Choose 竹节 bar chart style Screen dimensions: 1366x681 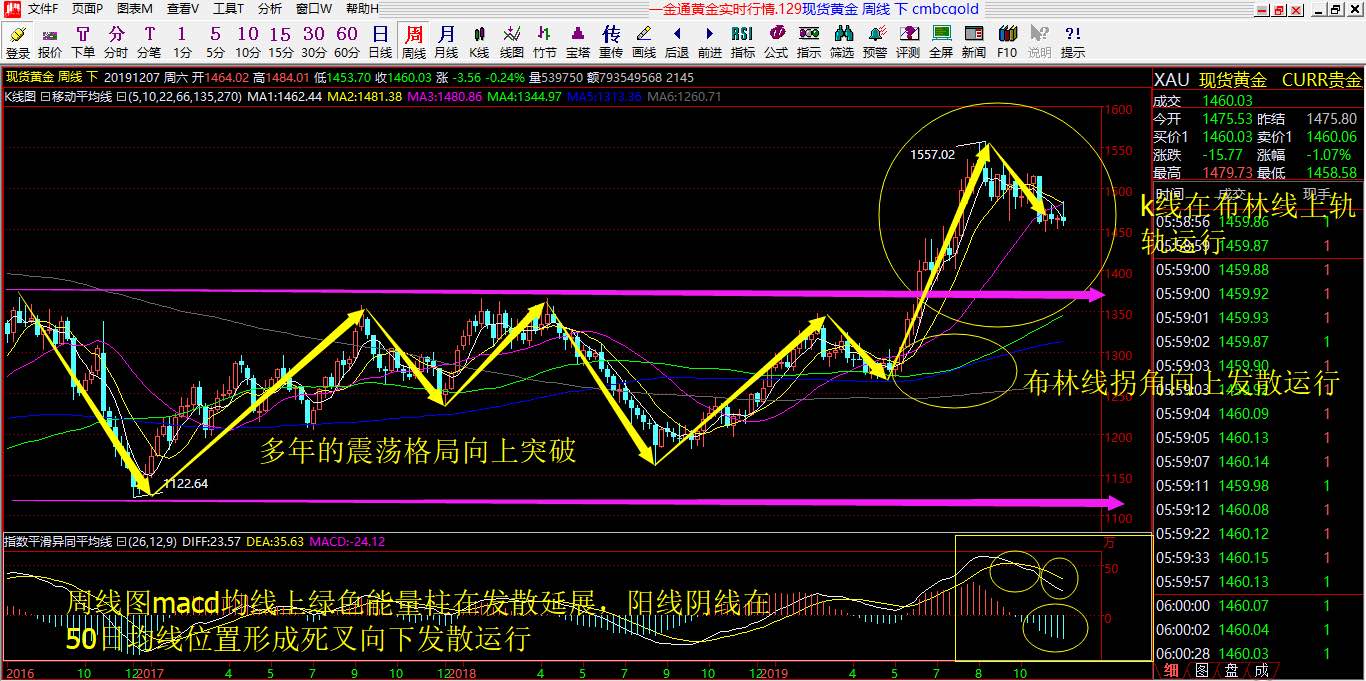545,42
